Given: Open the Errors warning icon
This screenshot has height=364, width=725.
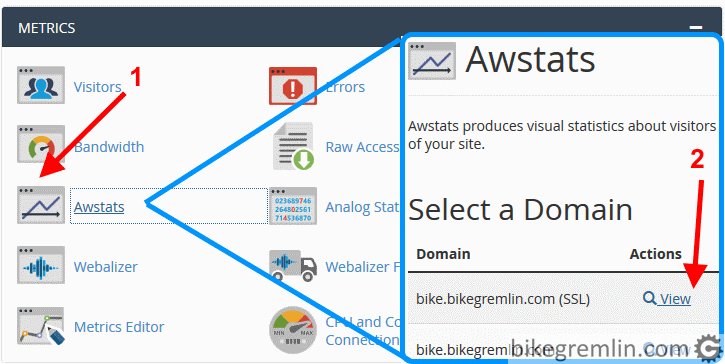Looking at the screenshot, I should pyautogui.click(x=293, y=86).
